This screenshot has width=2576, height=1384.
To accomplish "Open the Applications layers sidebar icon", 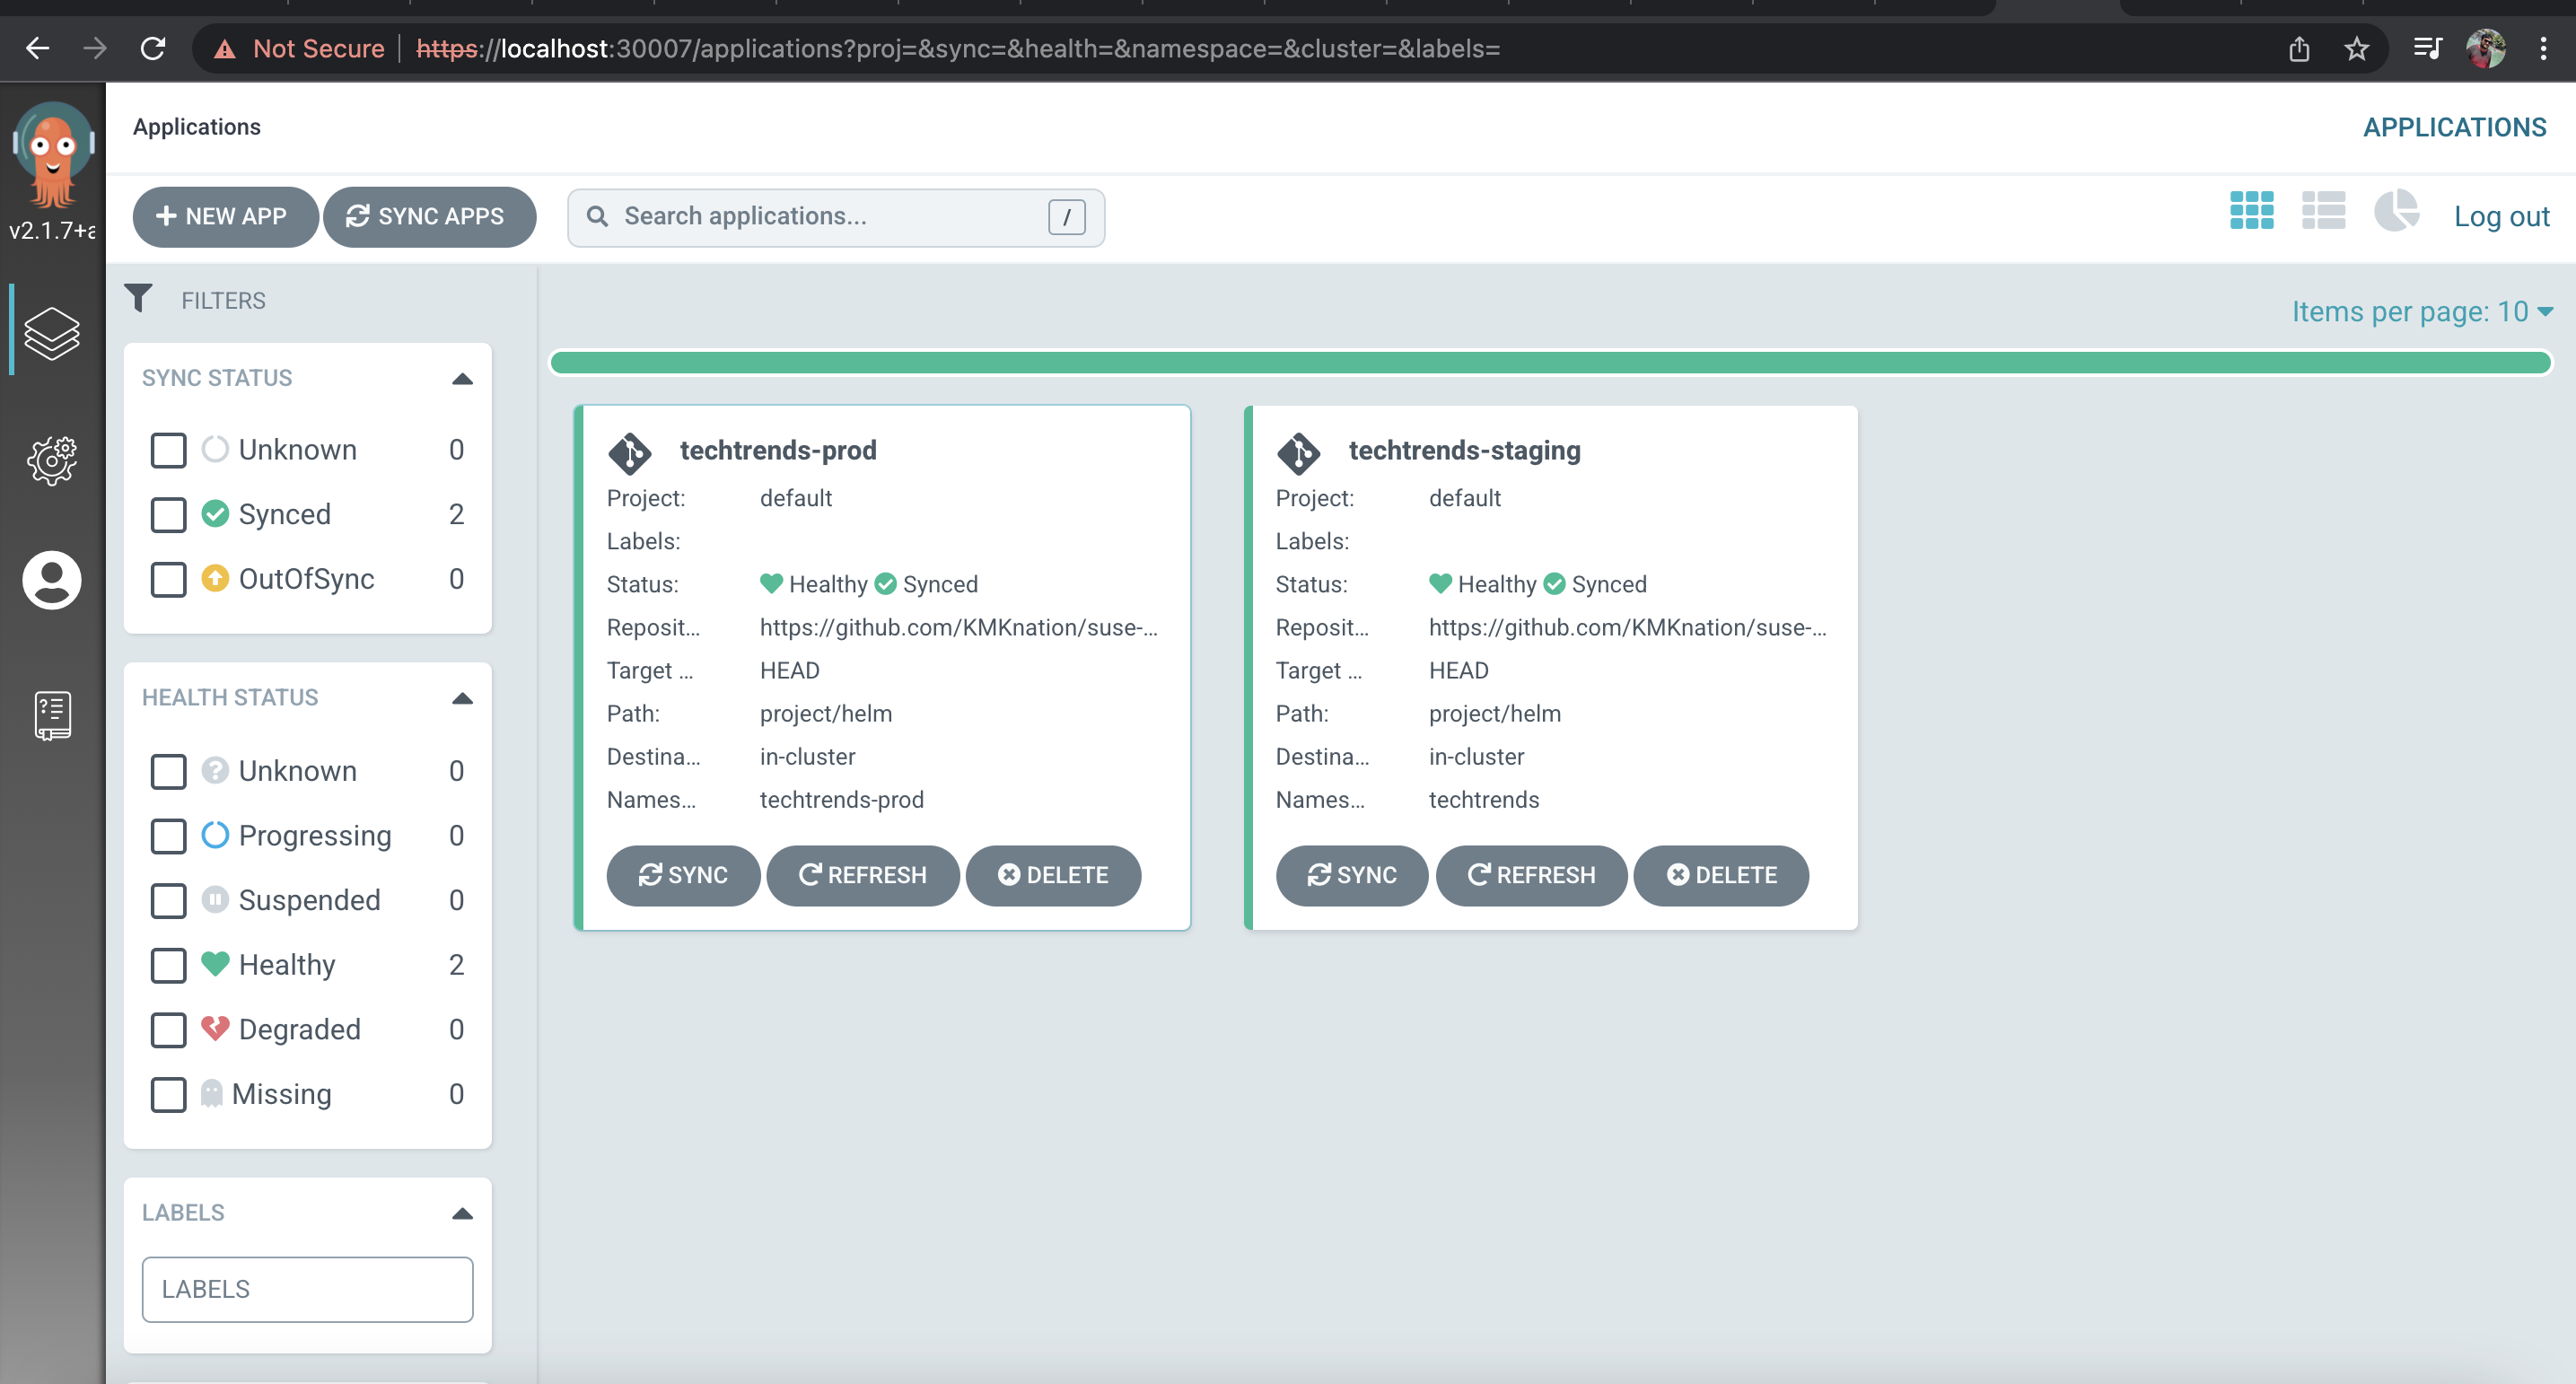I will click(x=52, y=333).
